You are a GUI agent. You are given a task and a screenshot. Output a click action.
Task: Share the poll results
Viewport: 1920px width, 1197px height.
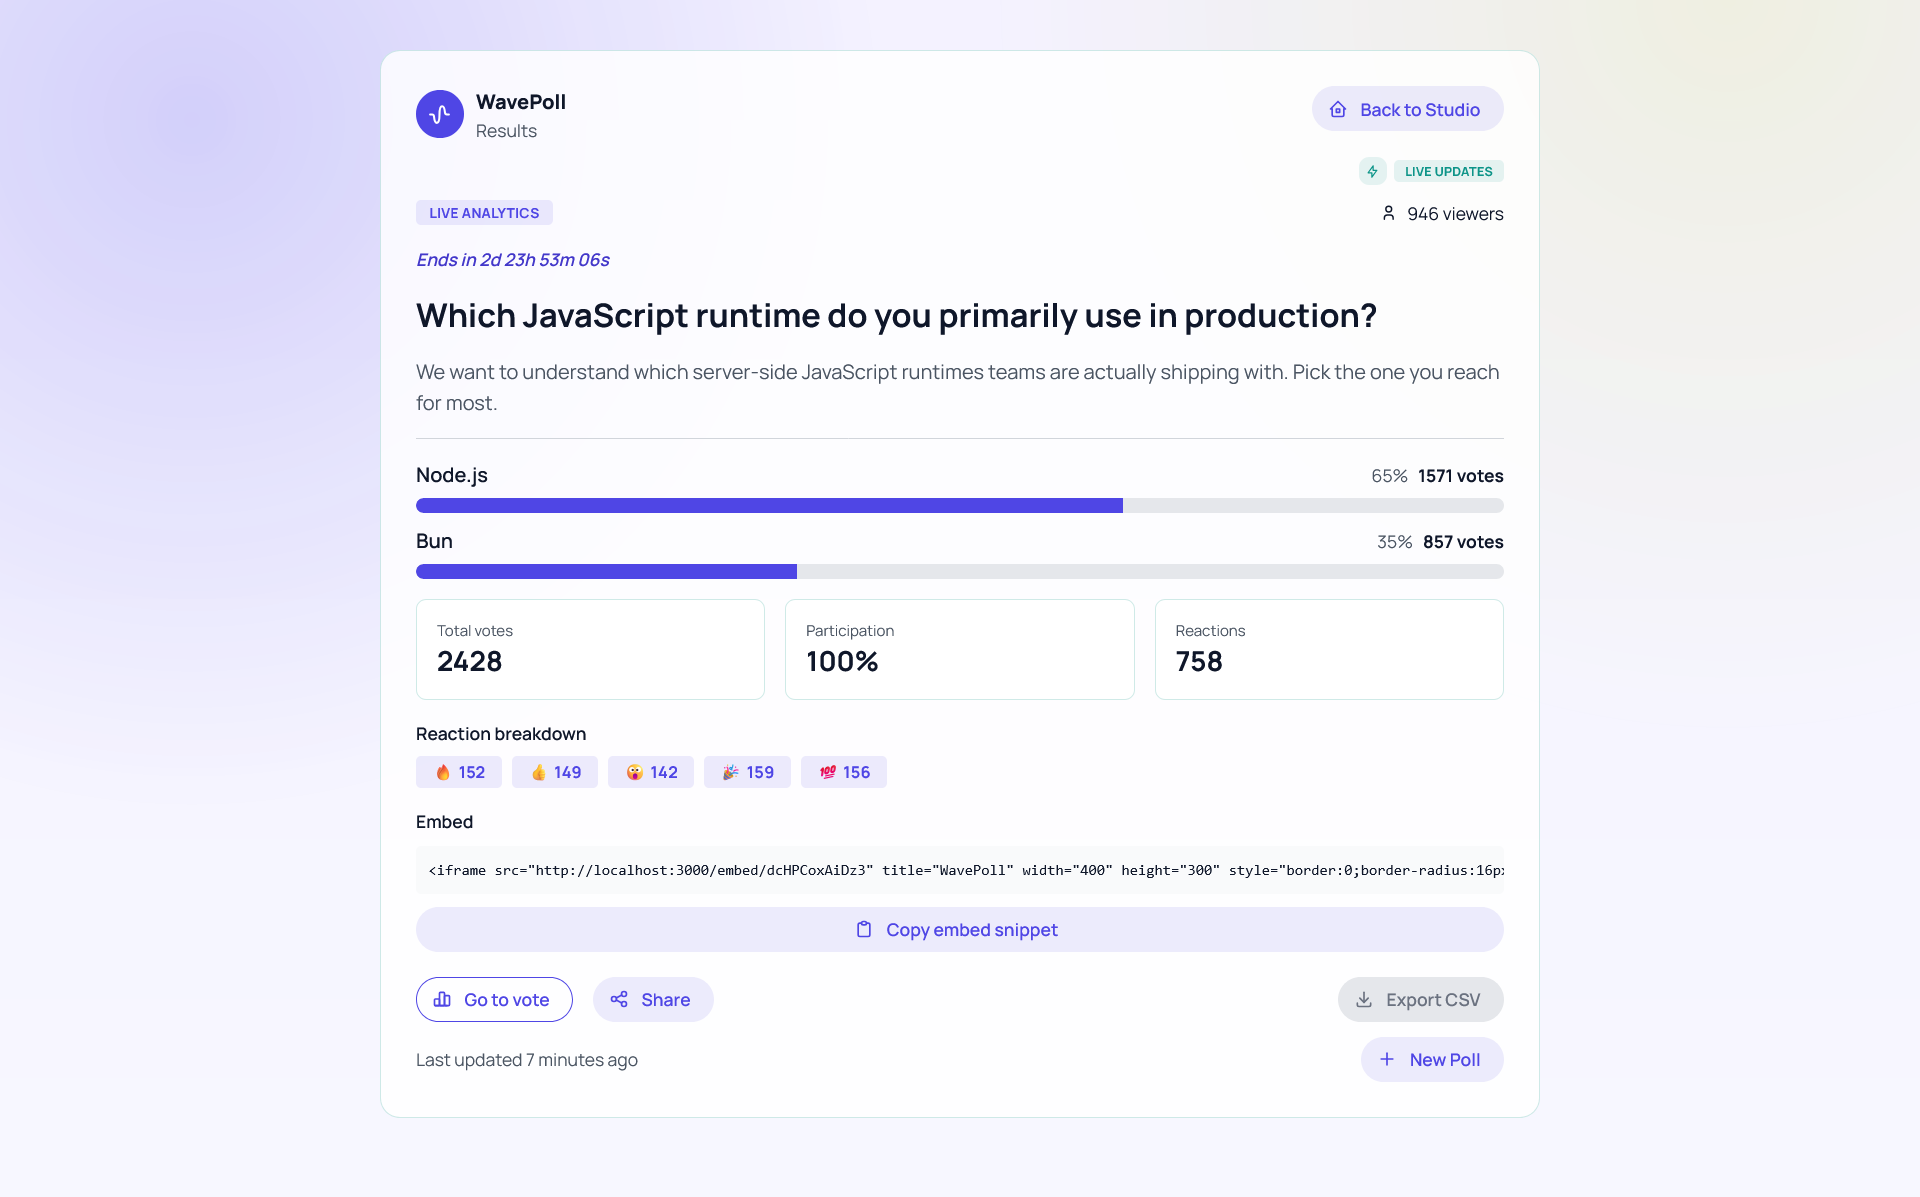[x=652, y=1000]
